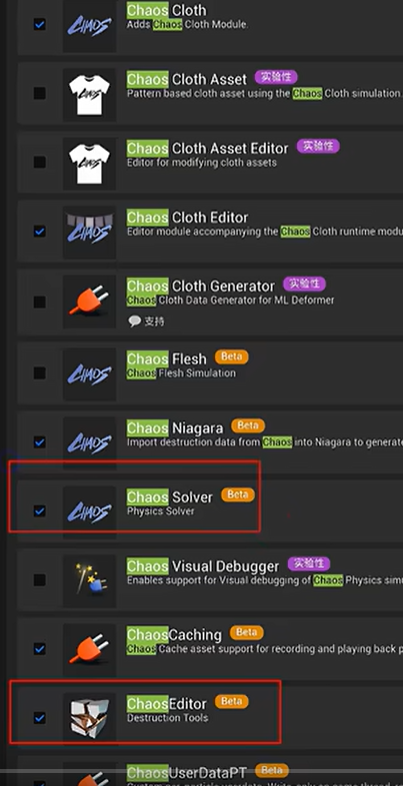Click the Chaos Flesh logo icon

click(x=89, y=373)
